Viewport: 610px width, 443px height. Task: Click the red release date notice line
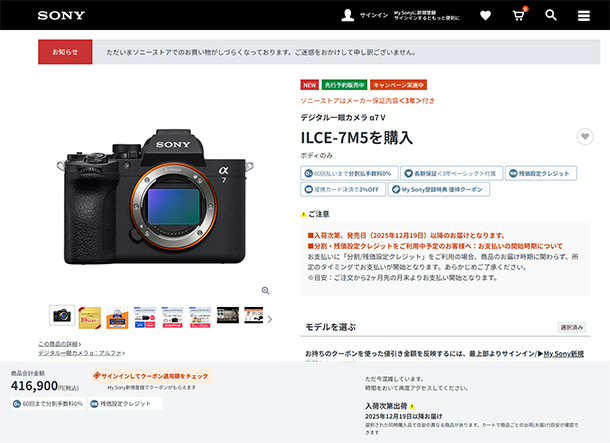(407, 235)
